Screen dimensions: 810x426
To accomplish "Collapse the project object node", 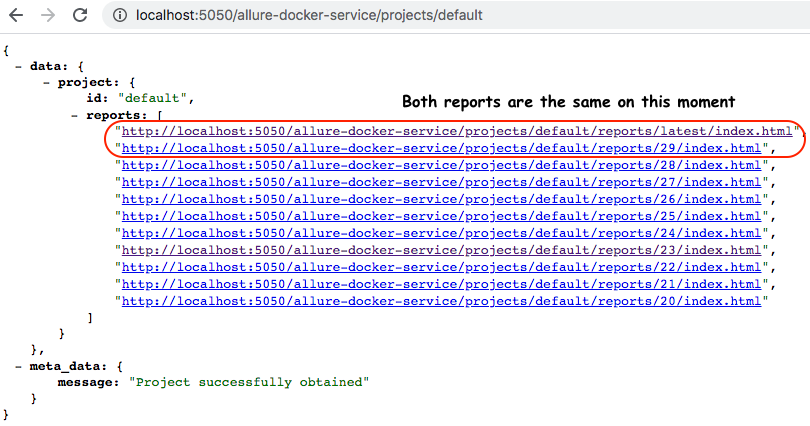I will tap(47, 82).
